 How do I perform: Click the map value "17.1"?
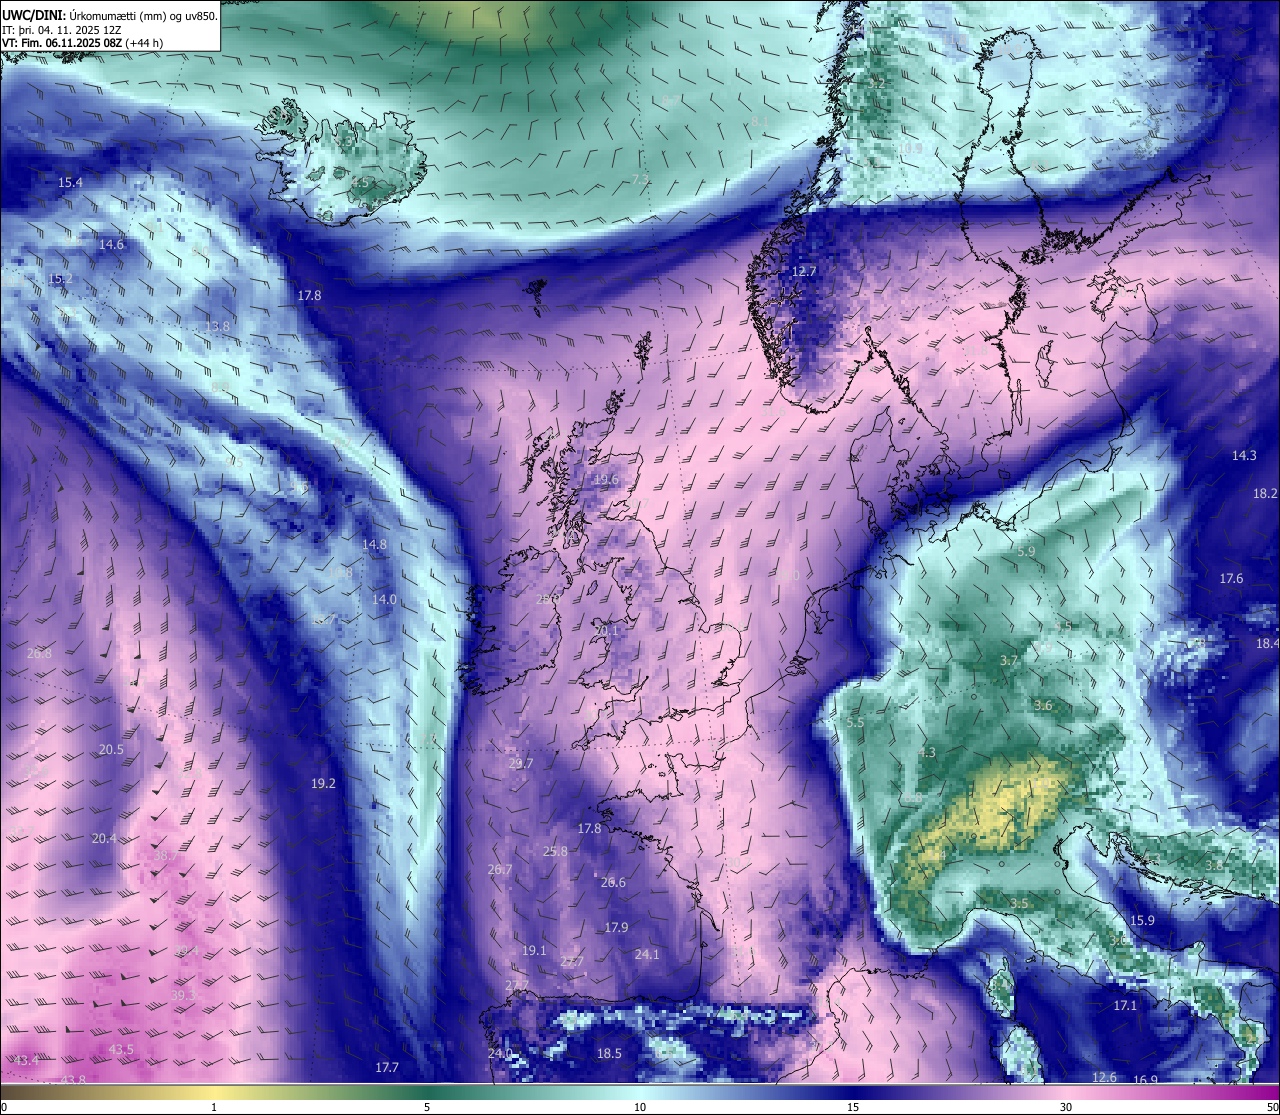pyautogui.click(x=1125, y=1006)
